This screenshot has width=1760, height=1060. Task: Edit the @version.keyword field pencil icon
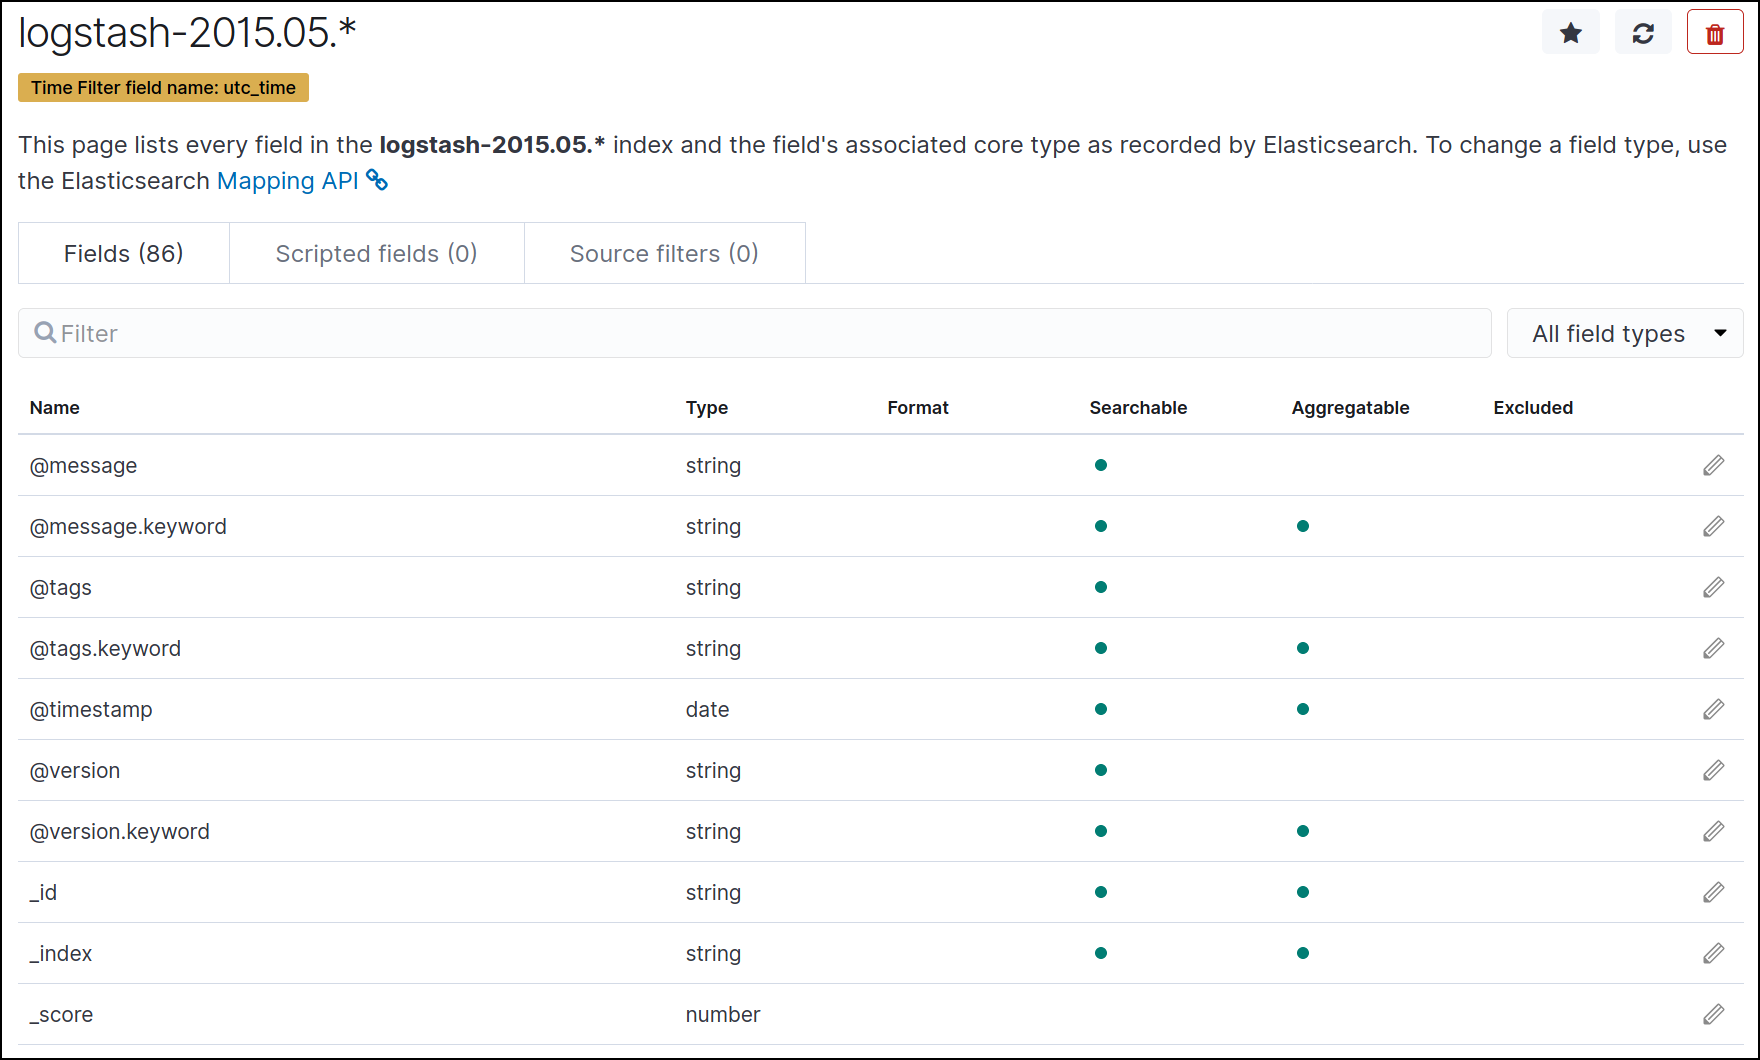pyautogui.click(x=1714, y=831)
